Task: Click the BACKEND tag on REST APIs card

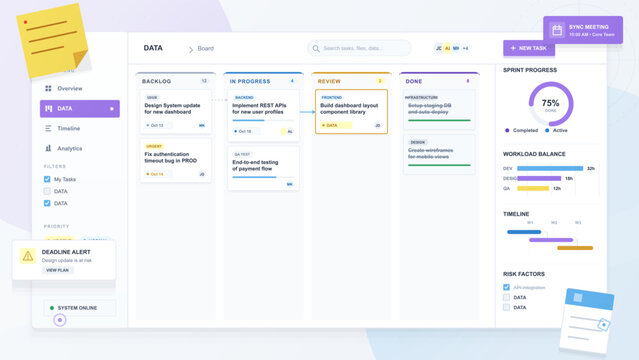Action: 244,97
